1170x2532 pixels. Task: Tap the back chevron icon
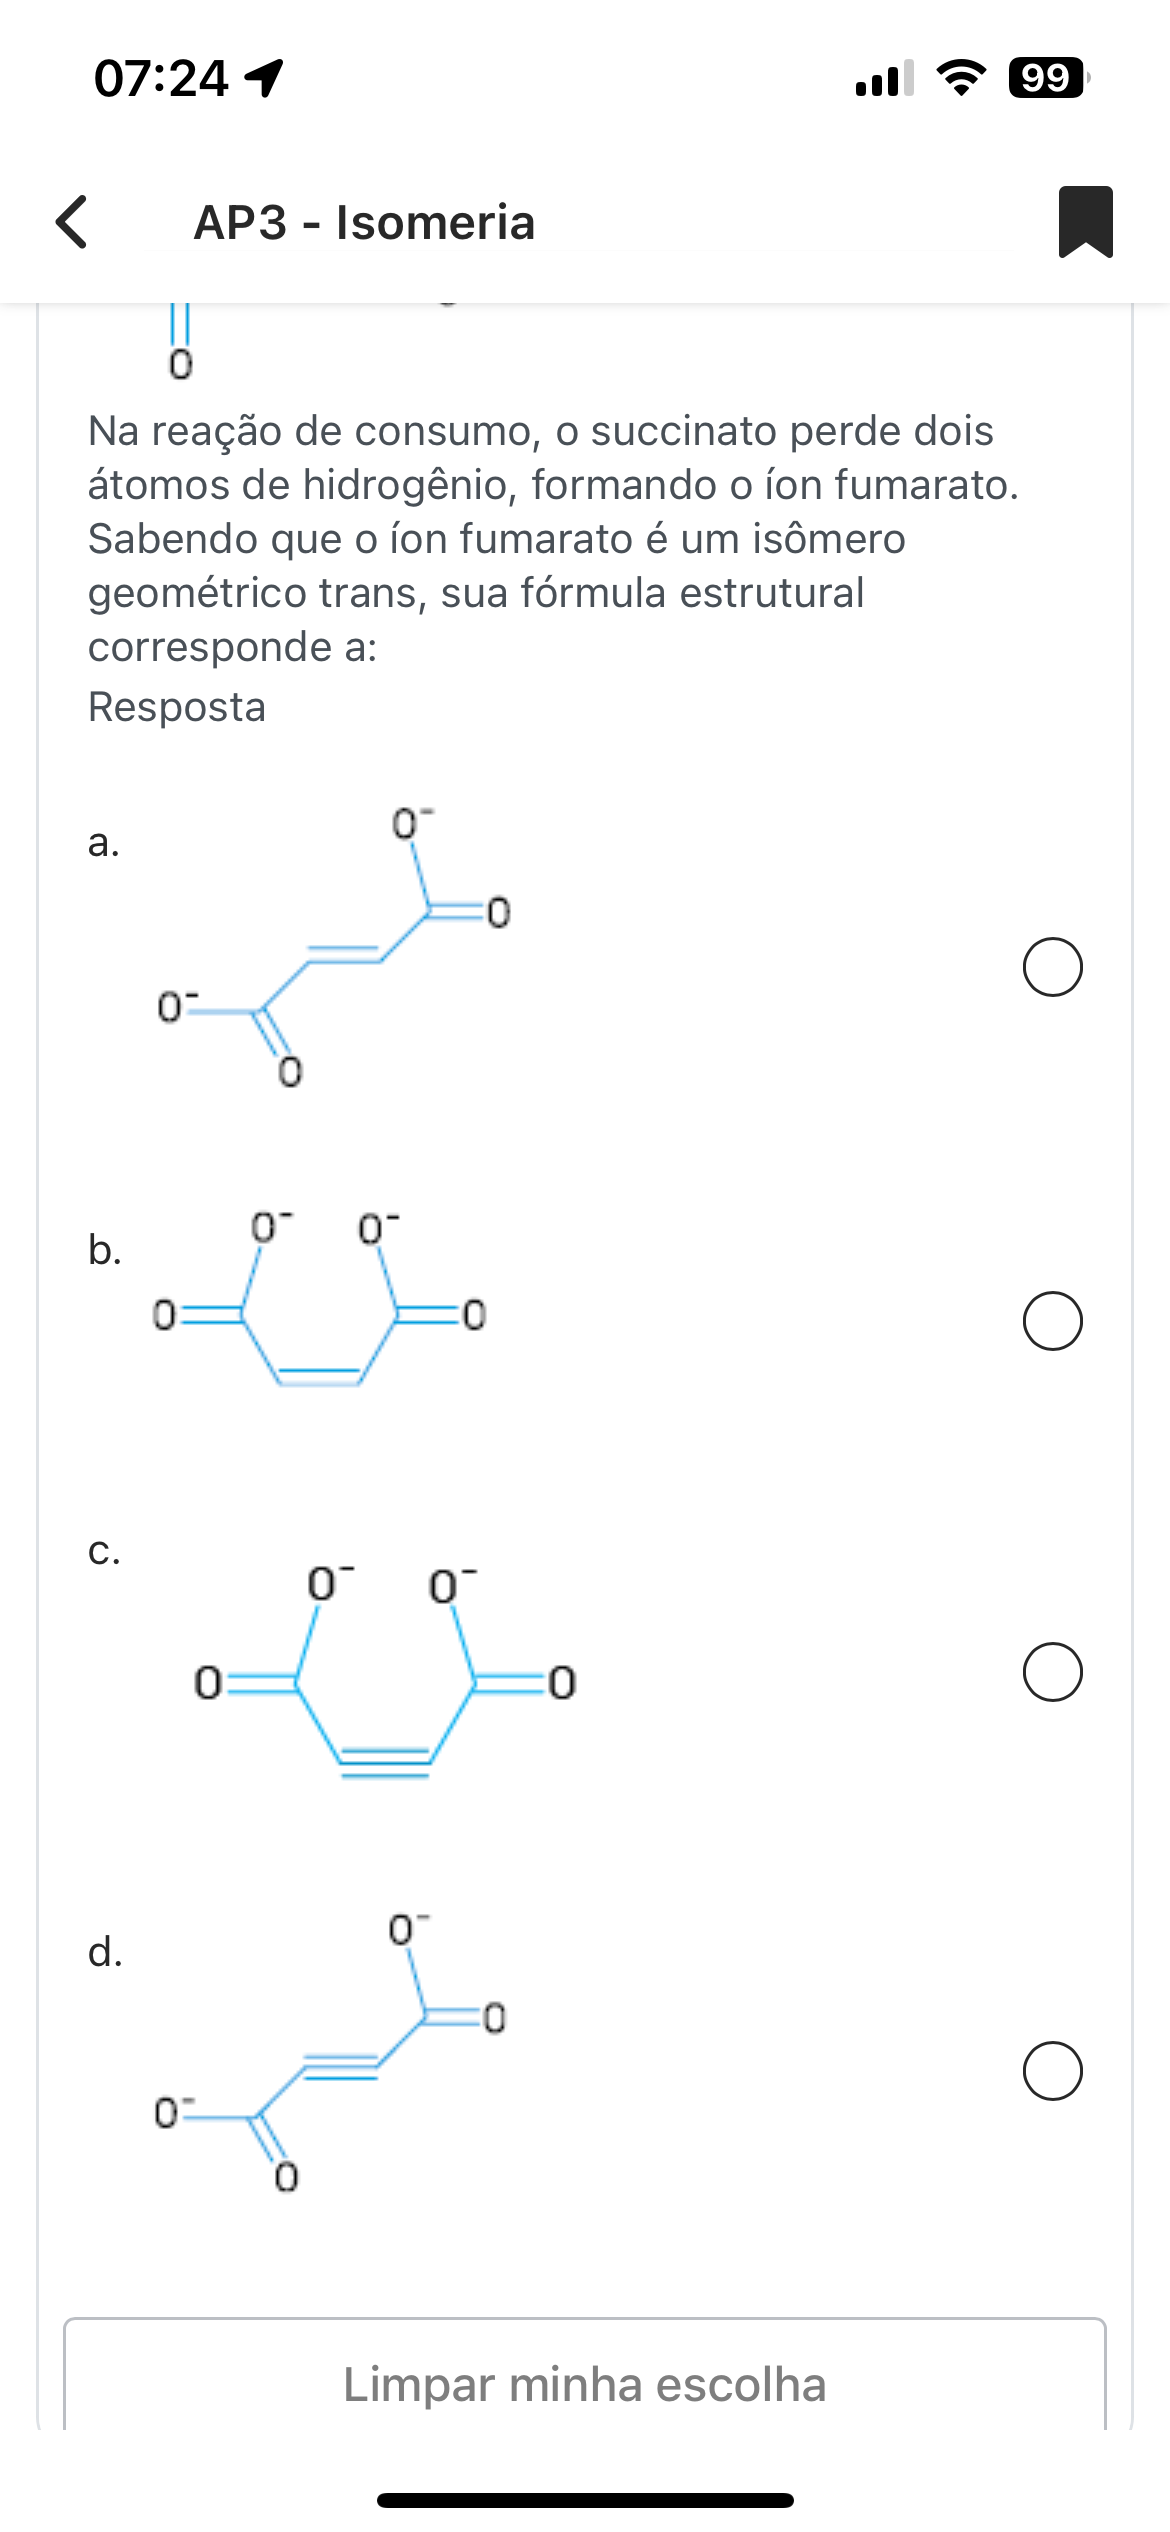[x=72, y=221]
